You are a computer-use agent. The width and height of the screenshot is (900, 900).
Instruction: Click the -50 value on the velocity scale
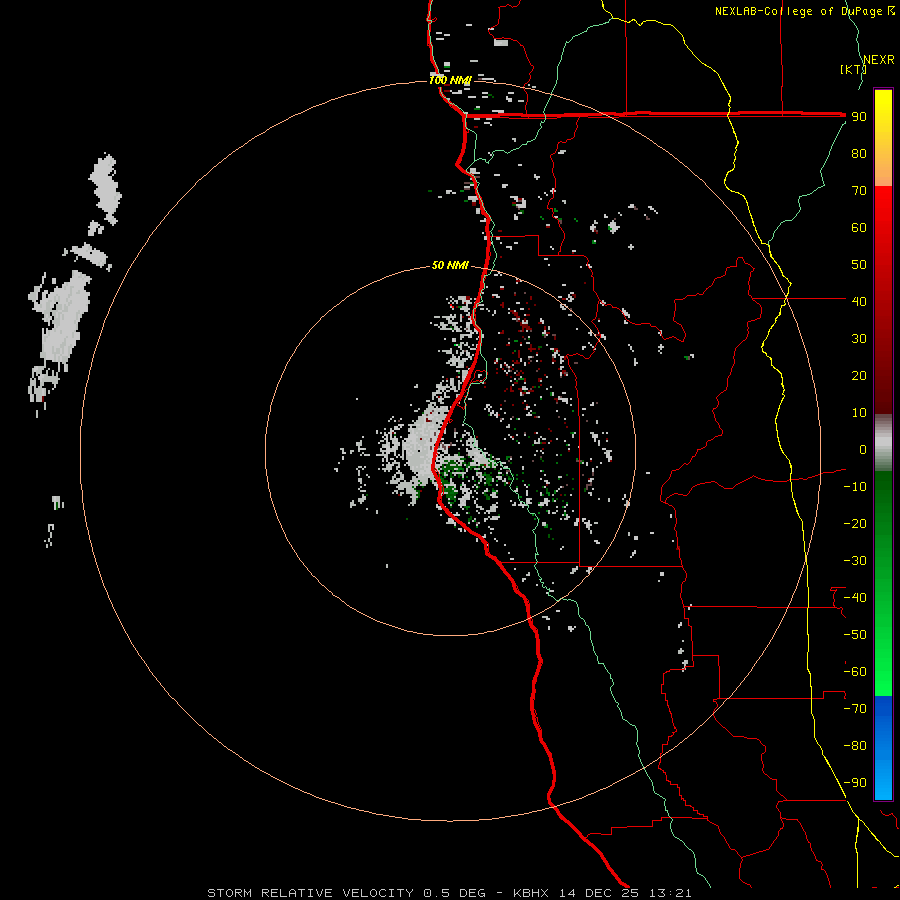click(x=855, y=635)
